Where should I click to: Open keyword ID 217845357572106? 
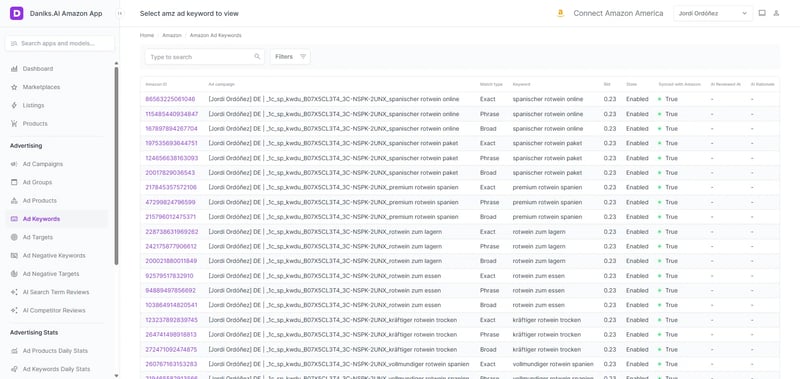point(171,188)
